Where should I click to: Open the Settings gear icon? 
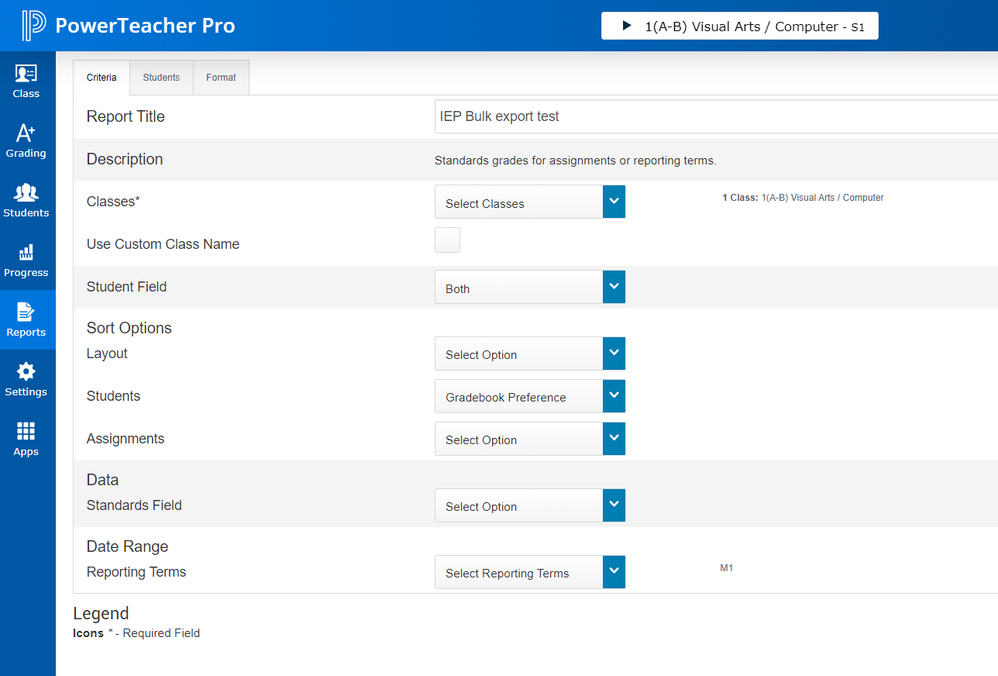[26, 372]
